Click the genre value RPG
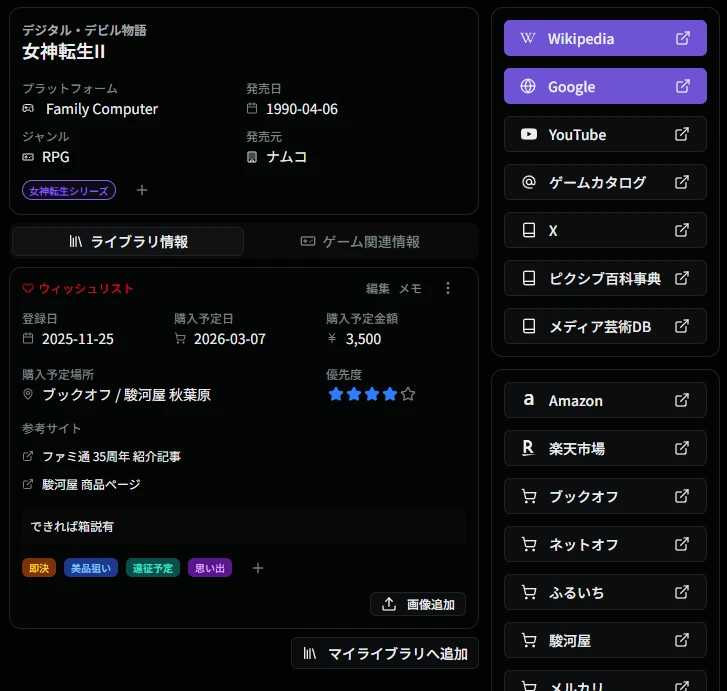 [56, 157]
